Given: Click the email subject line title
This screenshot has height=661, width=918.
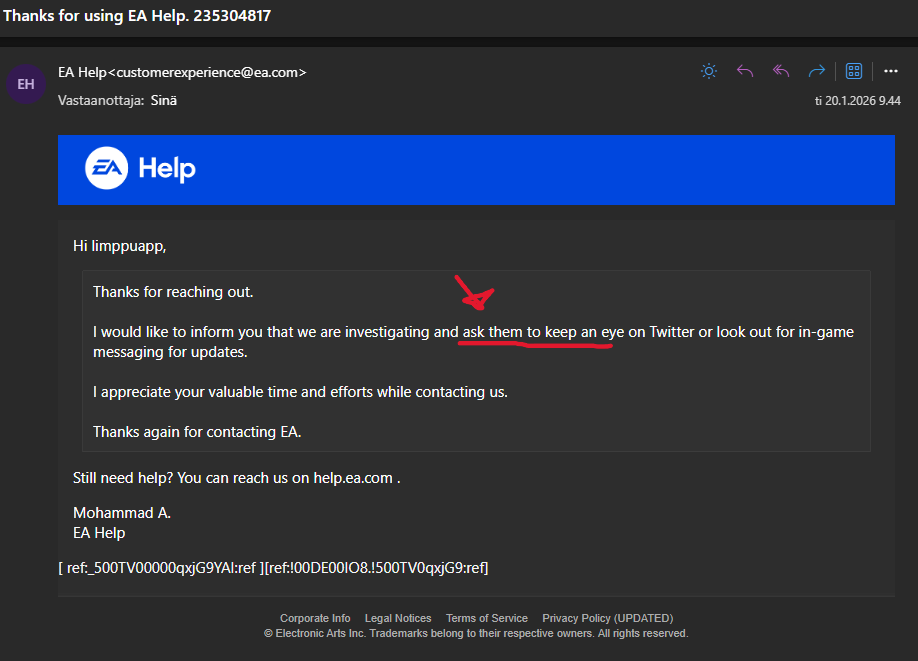Looking at the screenshot, I should [x=137, y=16].
